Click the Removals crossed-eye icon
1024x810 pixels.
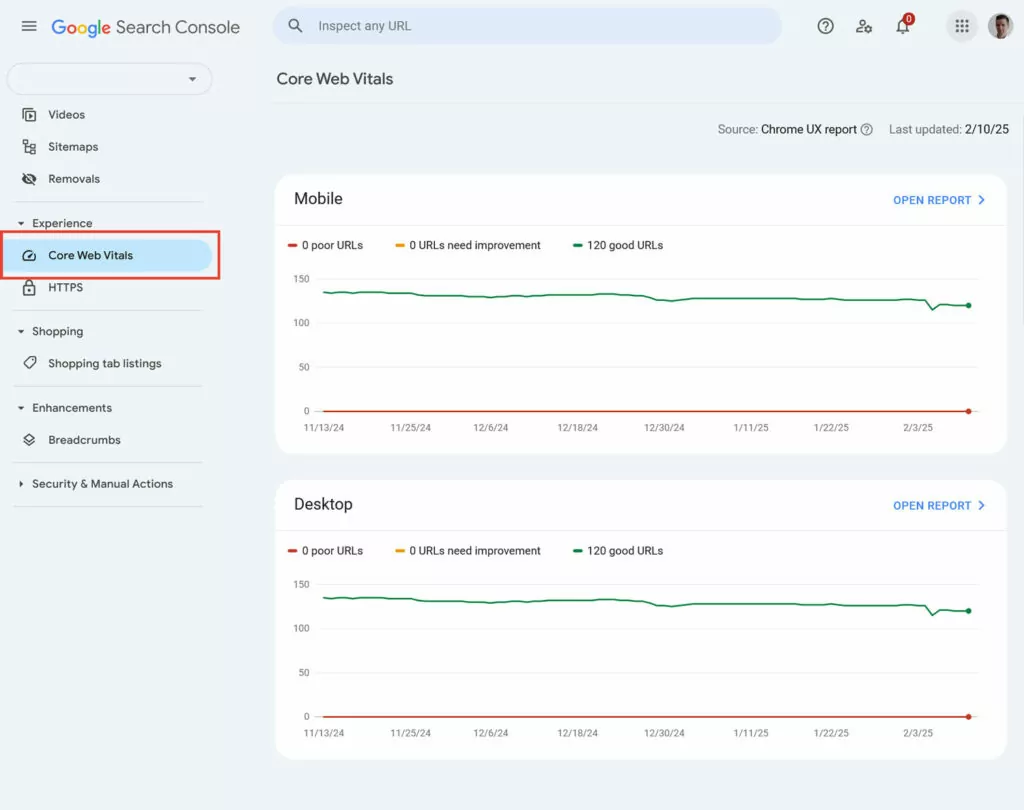coord(29,179)
